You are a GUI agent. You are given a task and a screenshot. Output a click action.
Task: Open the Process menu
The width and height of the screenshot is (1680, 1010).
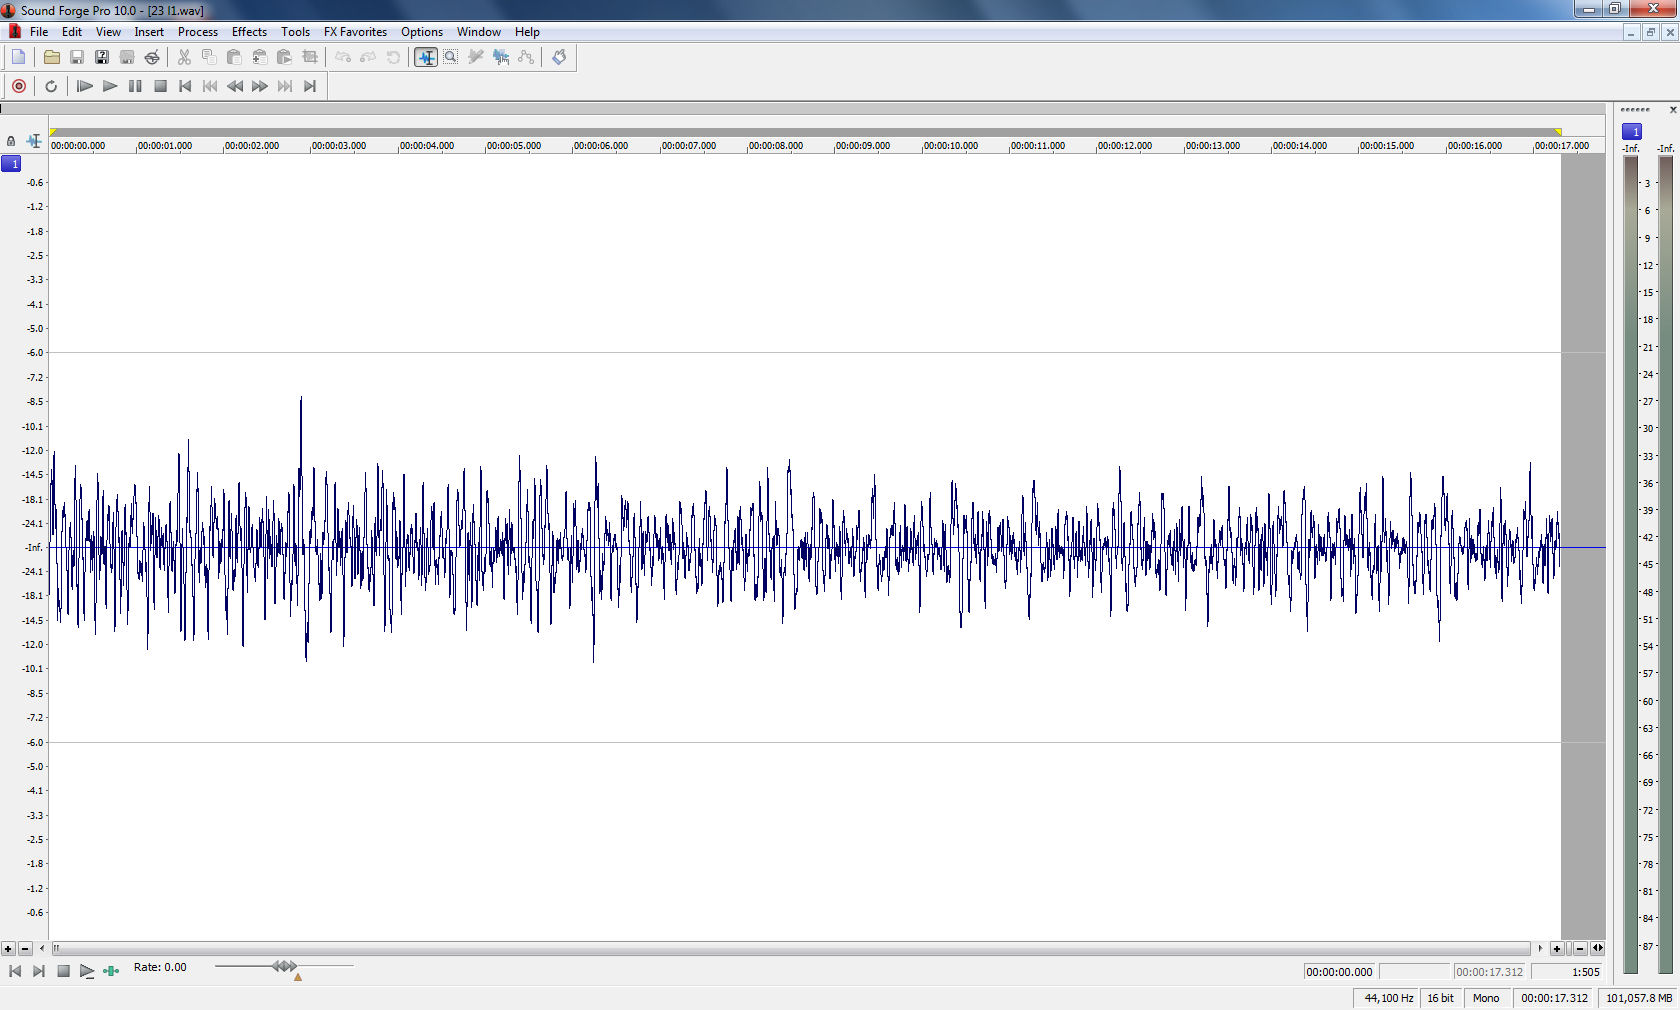197,32
